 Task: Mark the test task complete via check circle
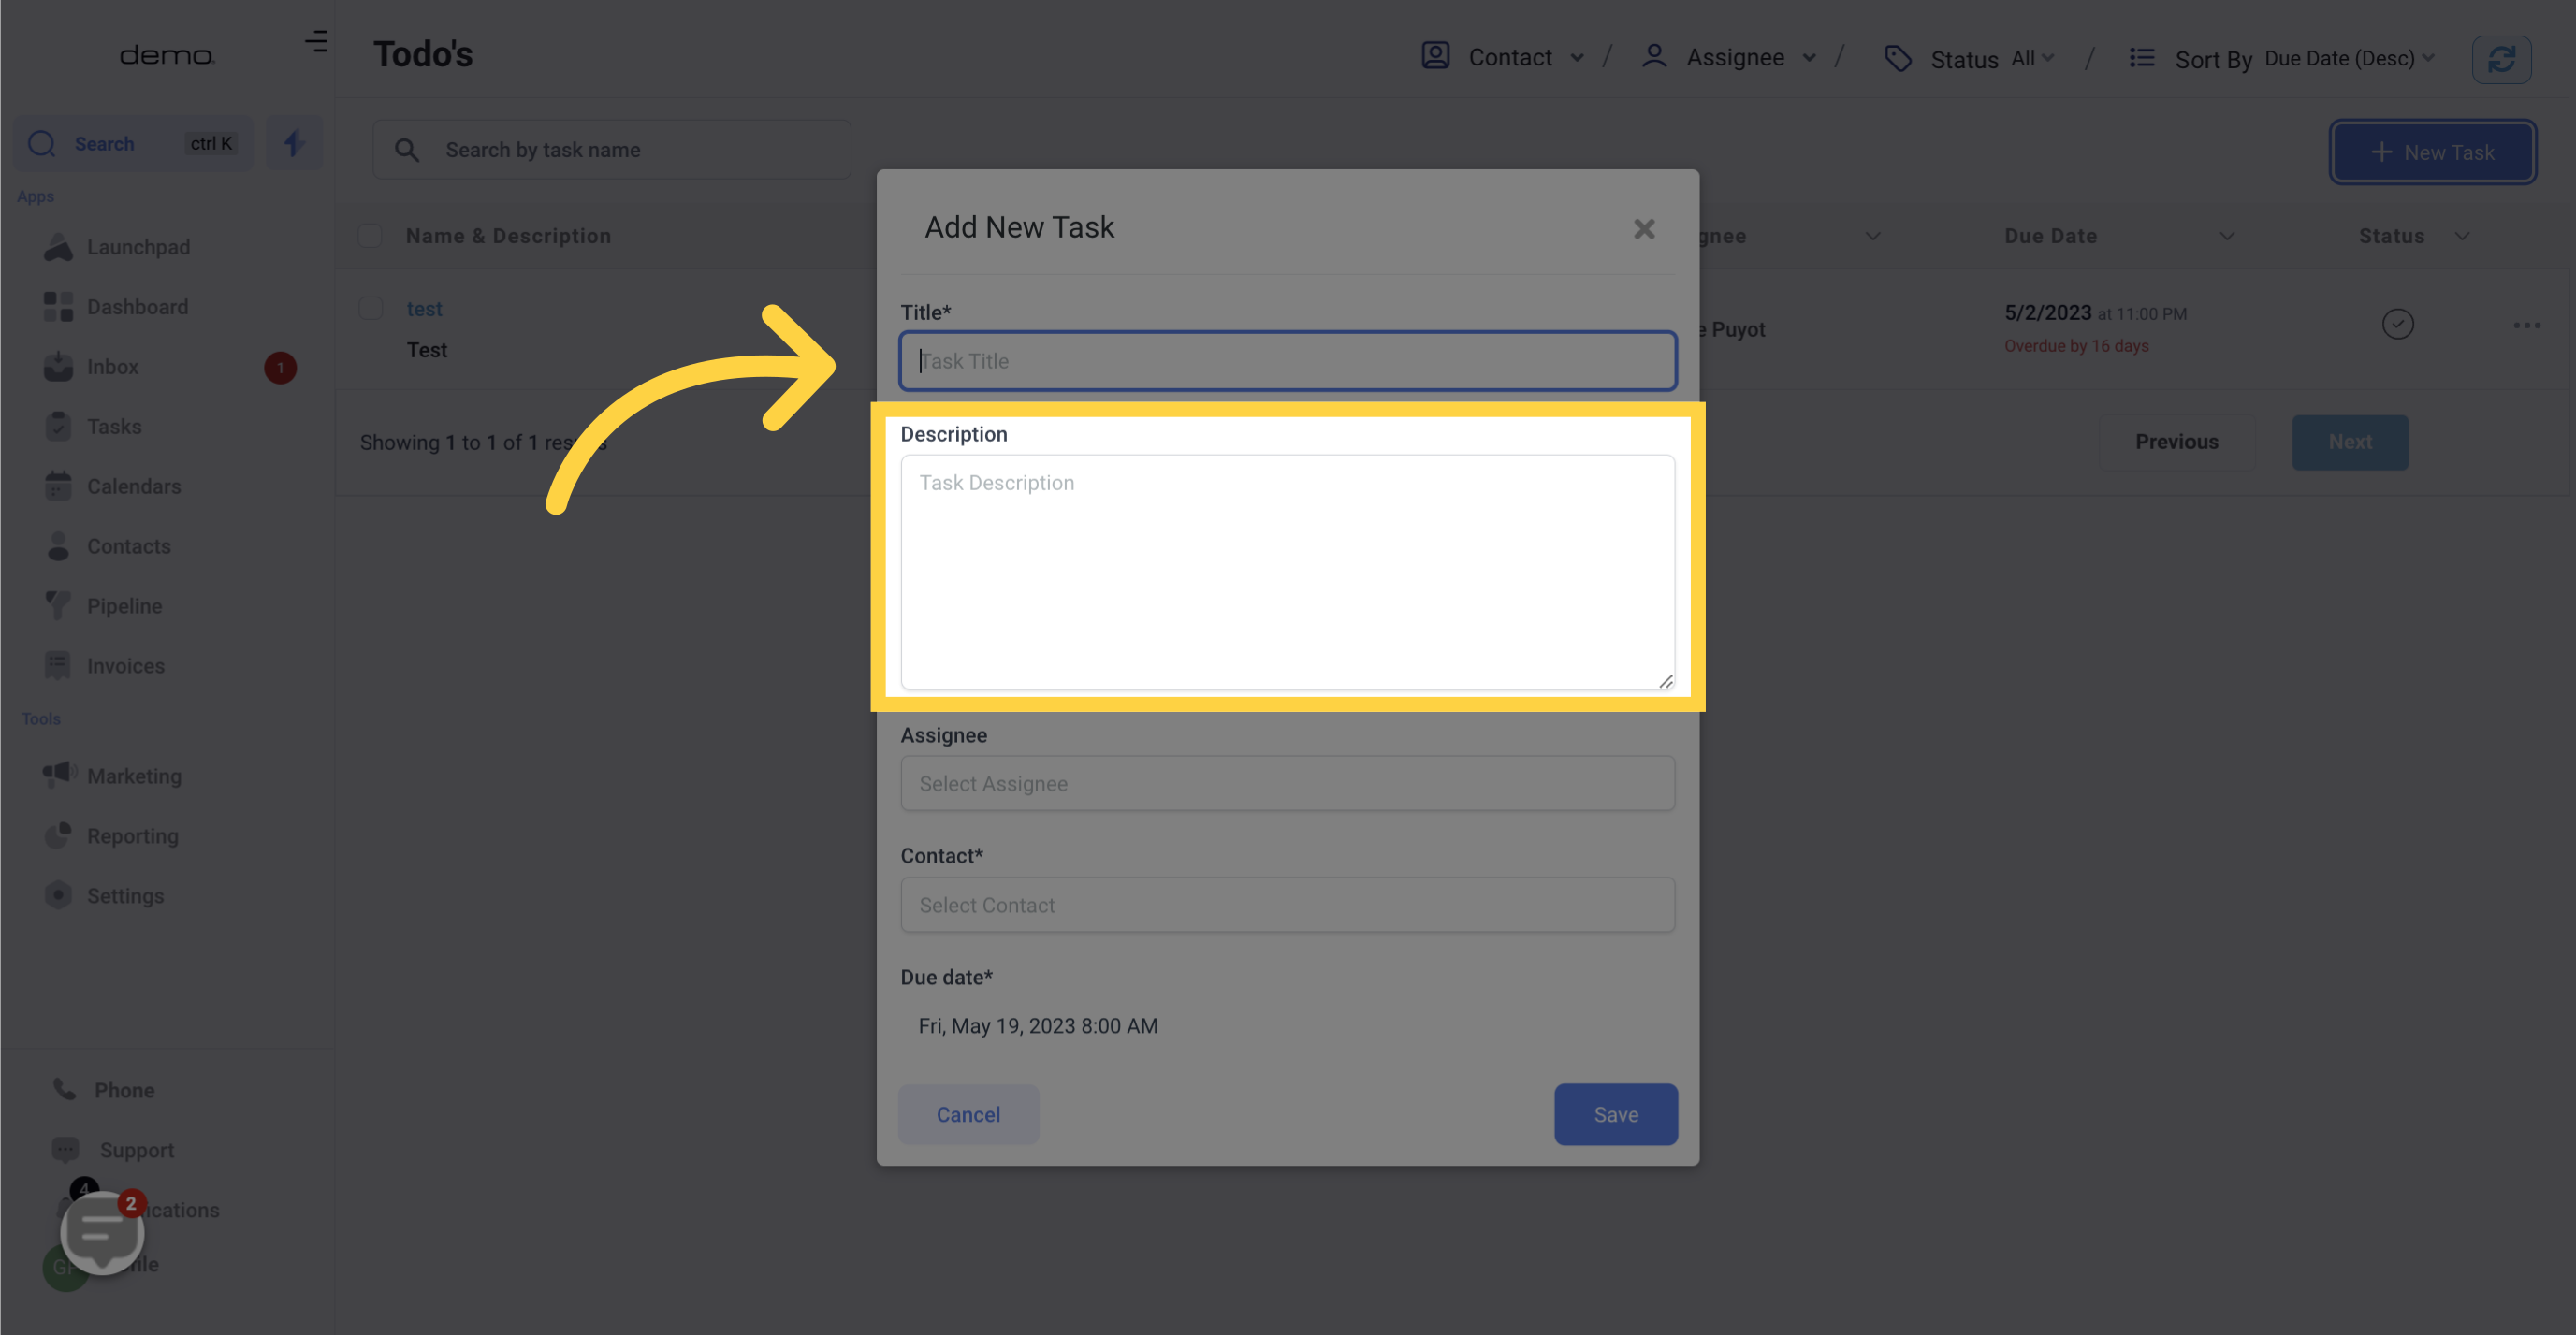point(2397,324)
